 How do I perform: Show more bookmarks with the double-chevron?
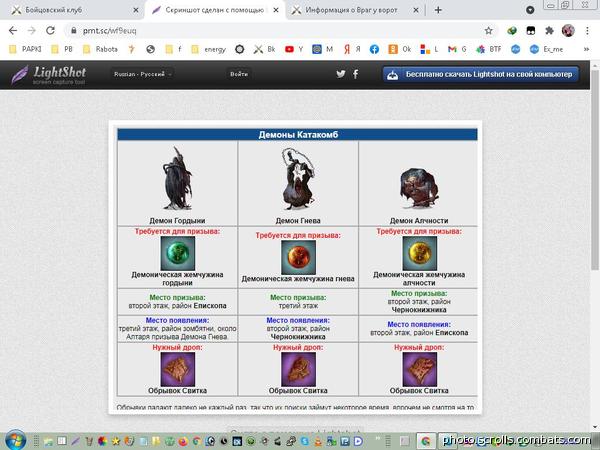tap(586, 49)
